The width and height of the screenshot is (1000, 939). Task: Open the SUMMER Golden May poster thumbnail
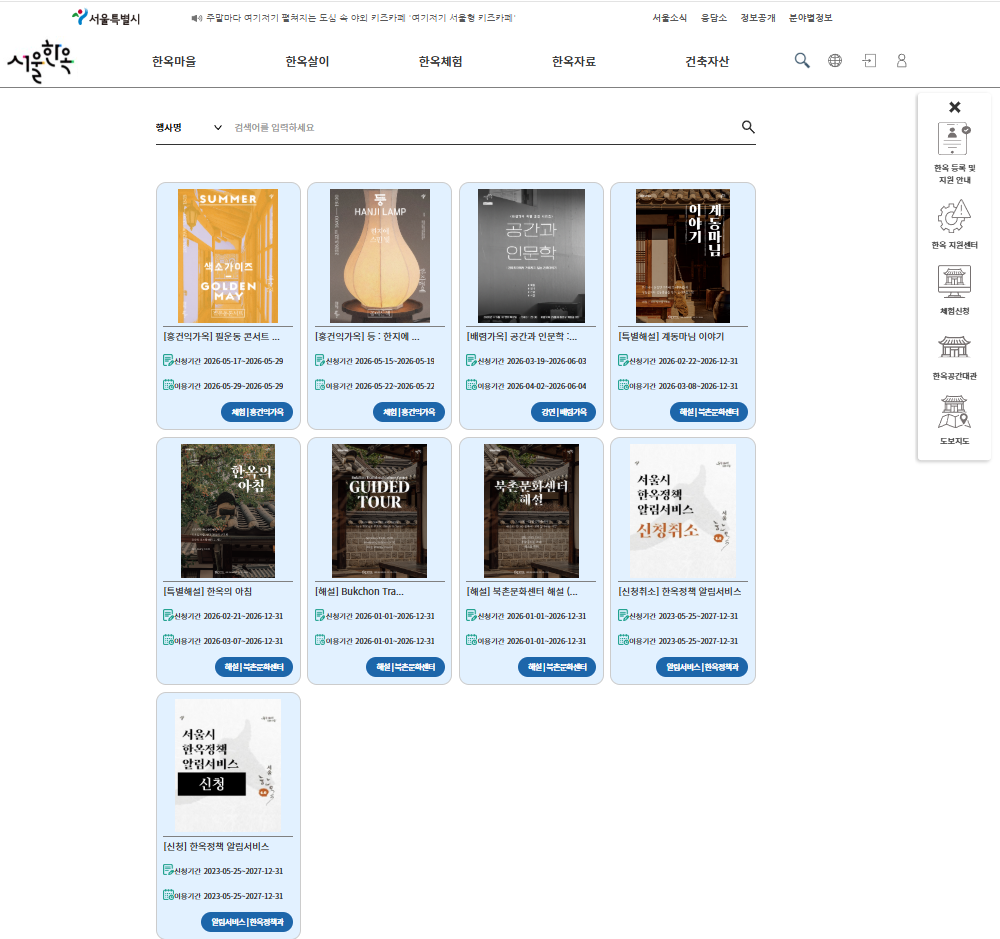tap(228, 256)
